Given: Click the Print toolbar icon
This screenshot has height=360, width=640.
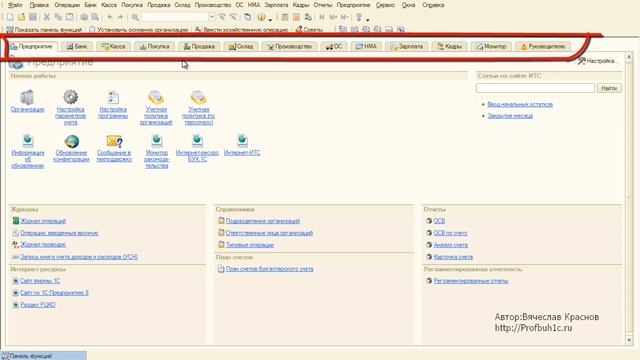Looking at the screenshot, I should point(84,17).
